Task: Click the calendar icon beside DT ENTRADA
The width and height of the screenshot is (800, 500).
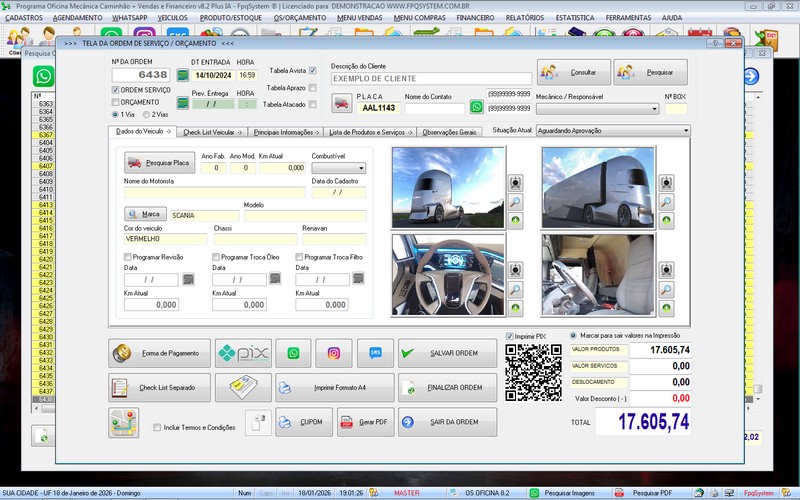Action: [182, 75]
